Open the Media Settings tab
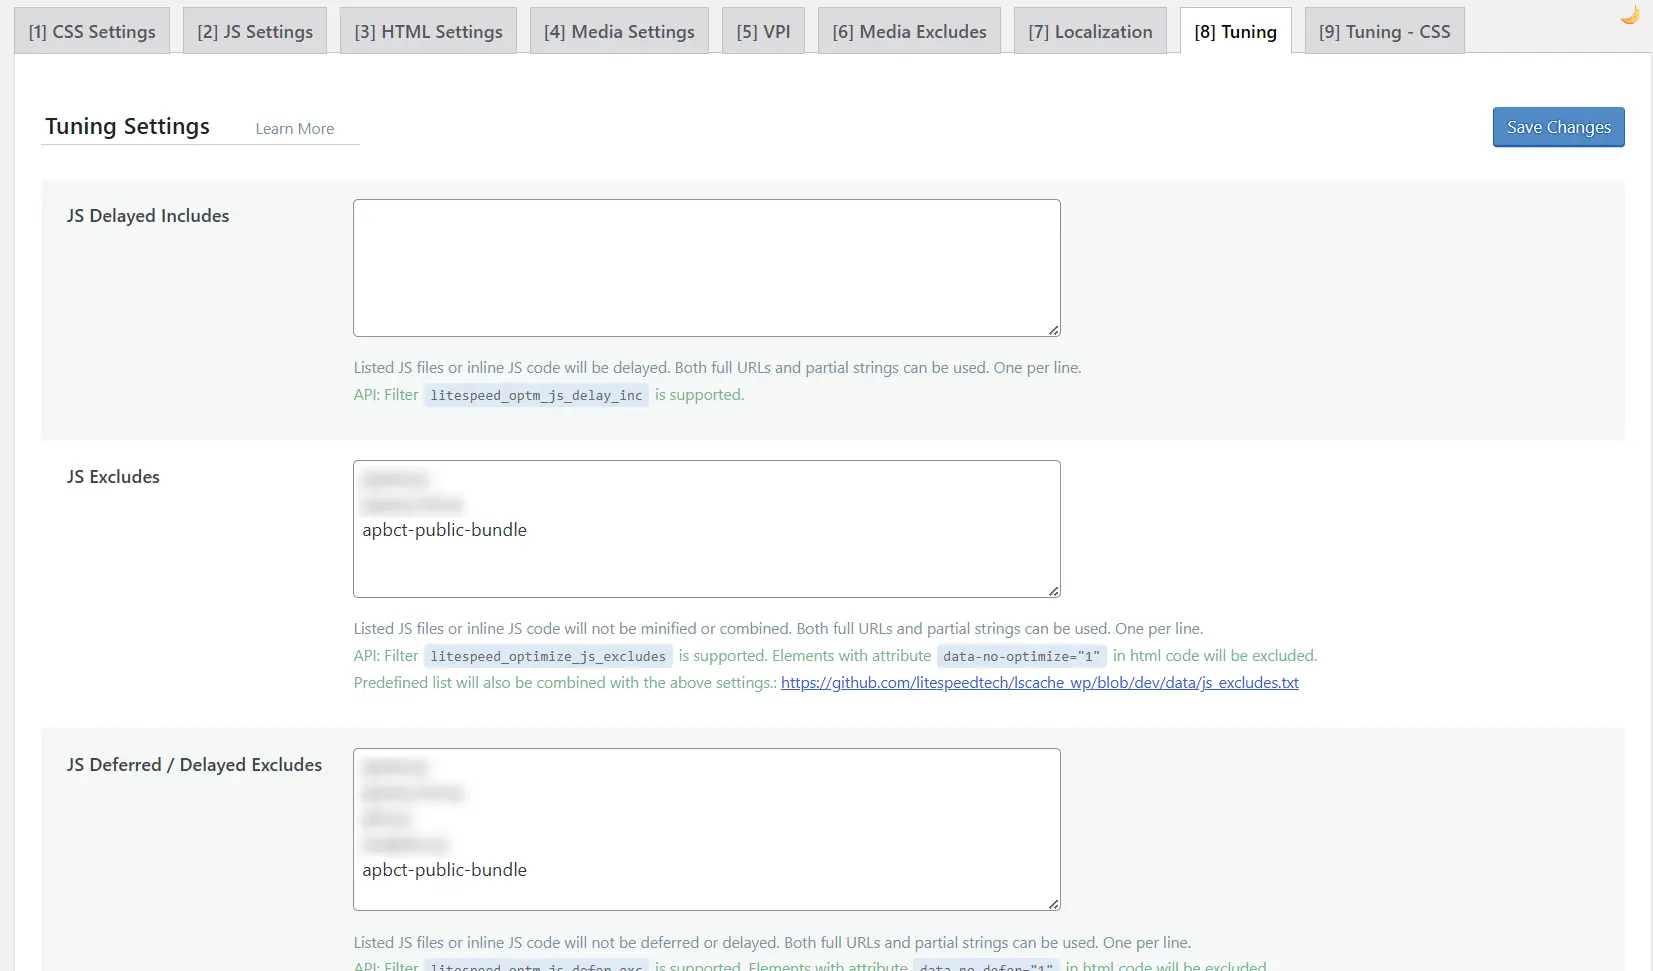Image resolution: width=1653 pixels, height=971 pixels. click(x=619, y=32)
